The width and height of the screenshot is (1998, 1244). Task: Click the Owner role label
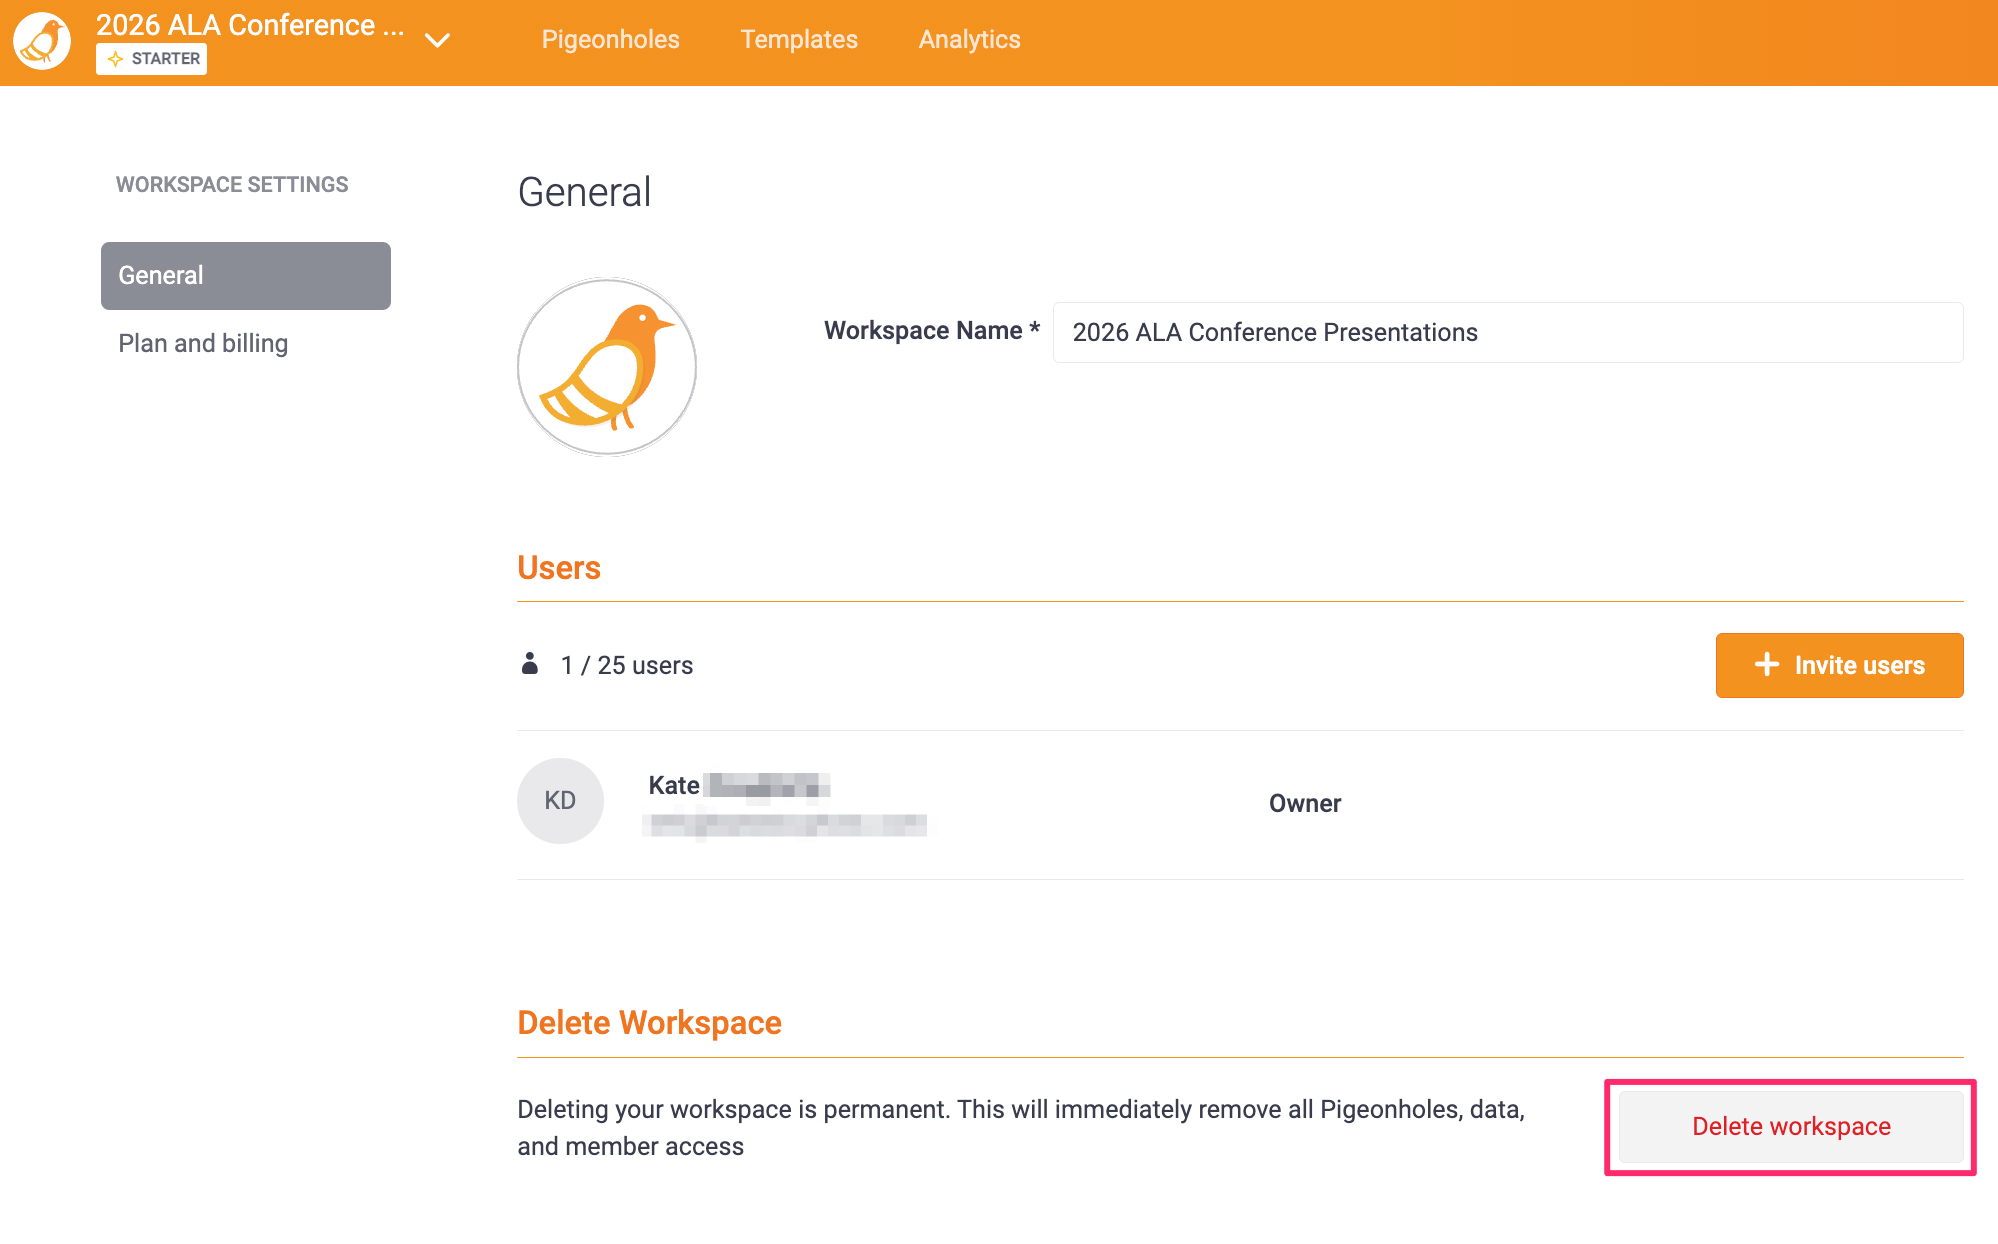[1305, 803]
